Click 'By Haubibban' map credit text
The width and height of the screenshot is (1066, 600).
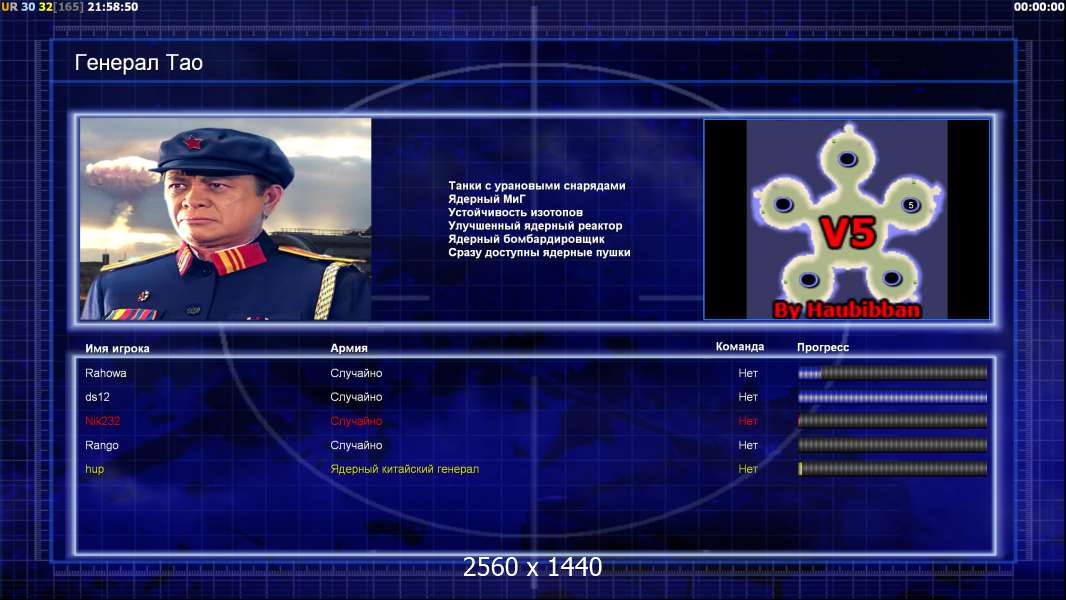click(847, 310)
